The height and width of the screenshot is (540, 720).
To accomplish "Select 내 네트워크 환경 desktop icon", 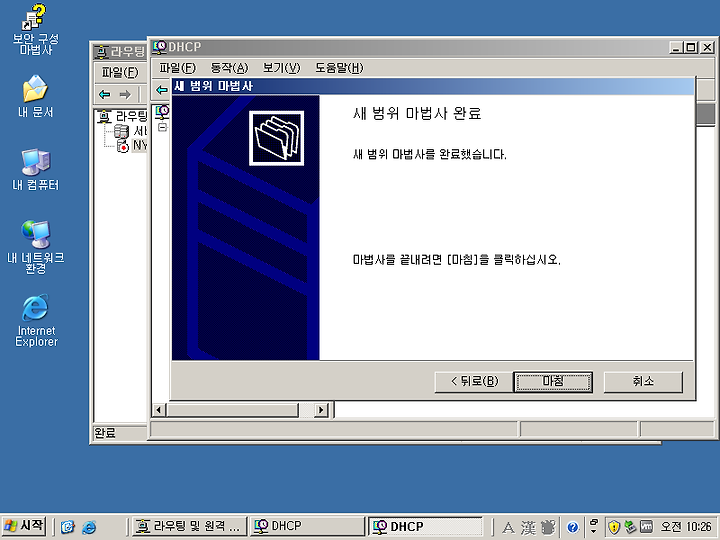I will coord(35,247).
